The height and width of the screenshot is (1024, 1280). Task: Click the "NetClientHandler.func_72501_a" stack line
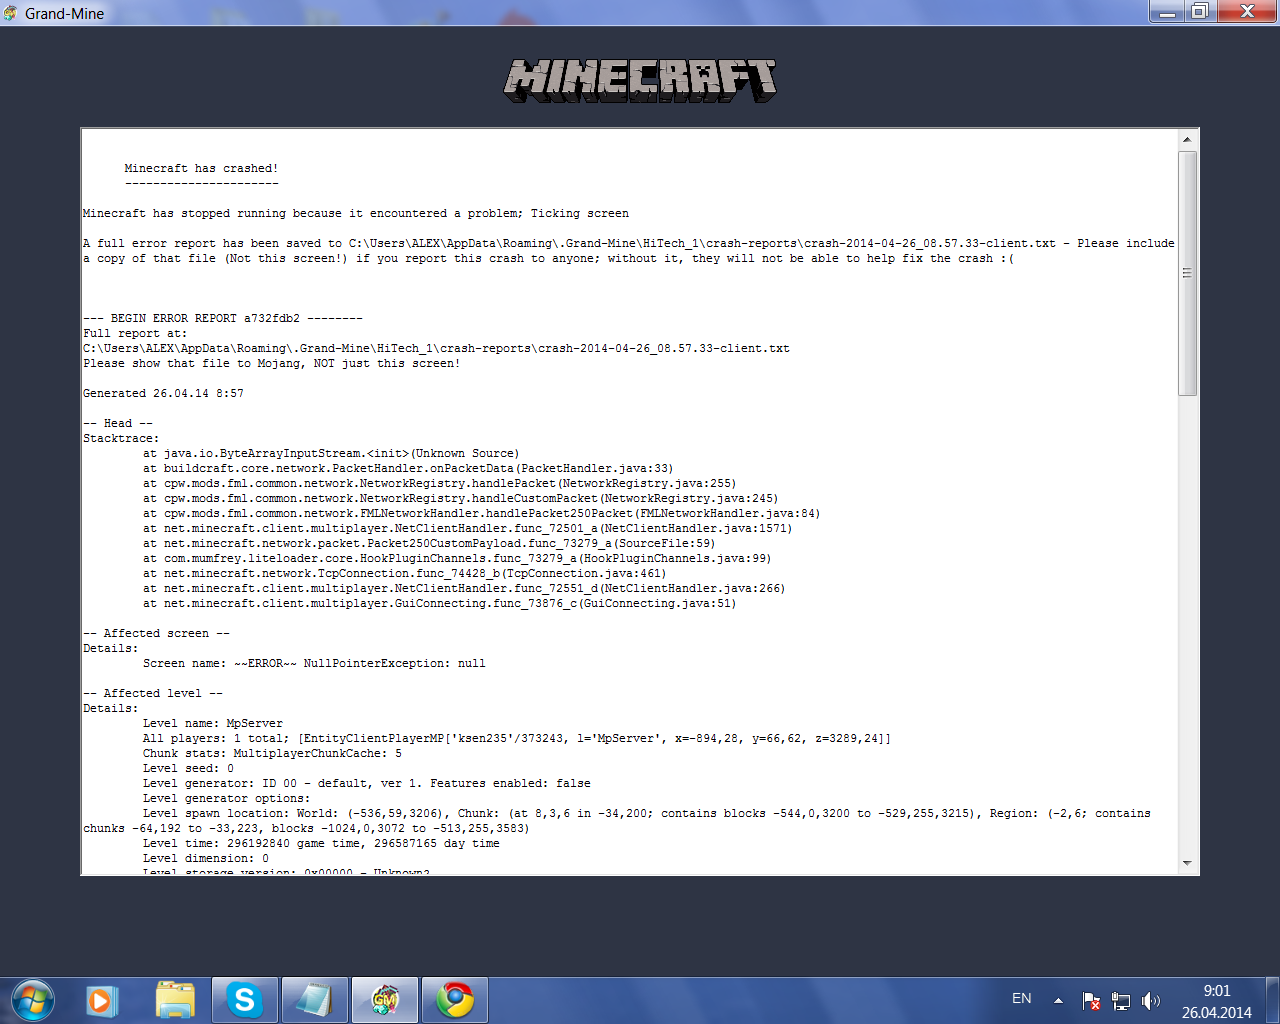pos(467,528)
